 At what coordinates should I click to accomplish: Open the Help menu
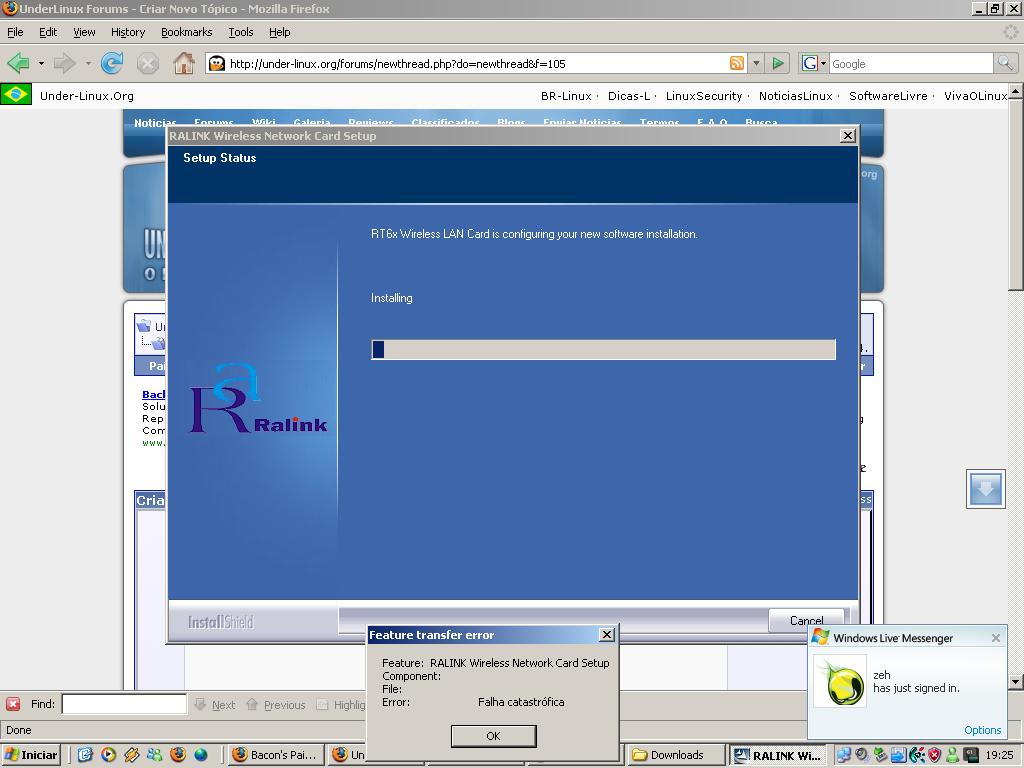[280, 32]
